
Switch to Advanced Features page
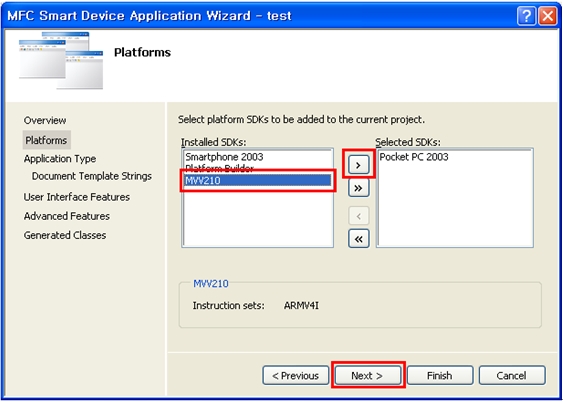tap(66, 216)
